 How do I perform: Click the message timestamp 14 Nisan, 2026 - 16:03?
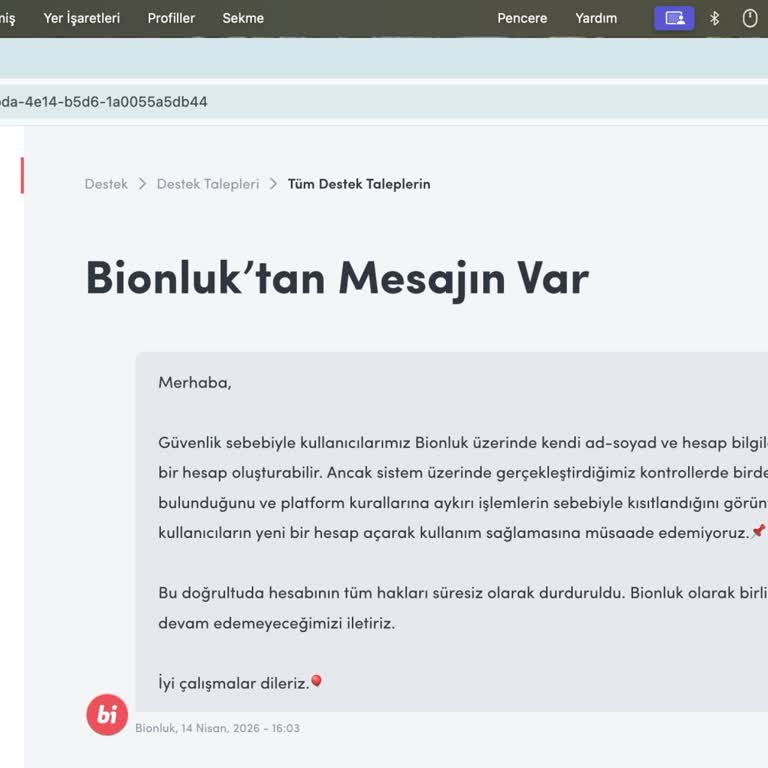point(240,728)
